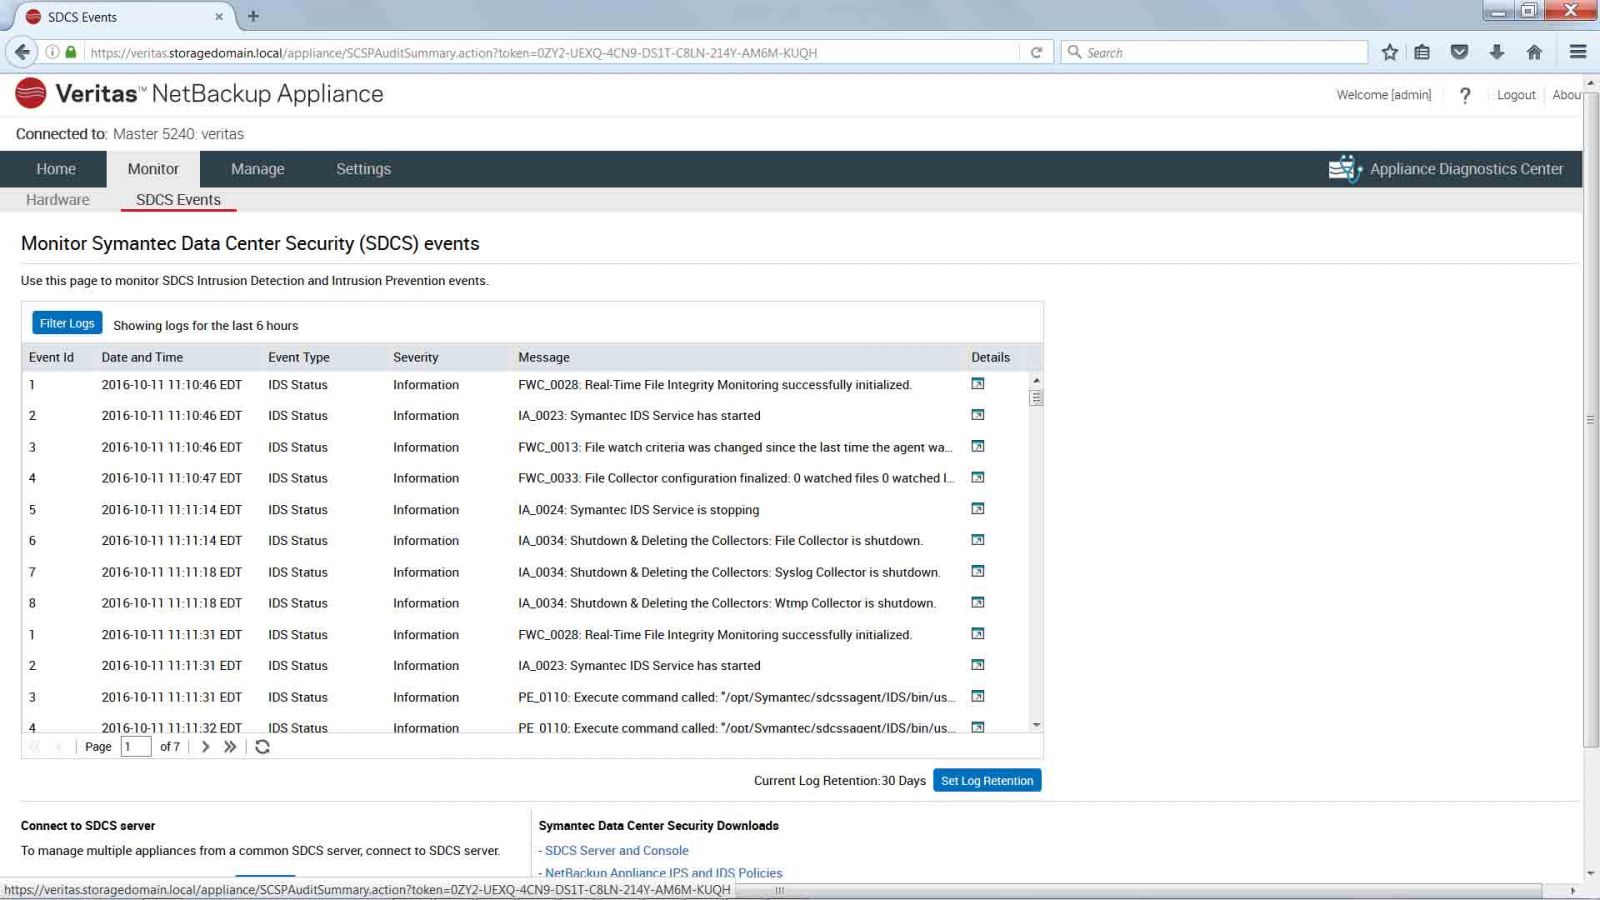
Task: Bookmark this page with star icon
Action: click(x=1390, y=52)
